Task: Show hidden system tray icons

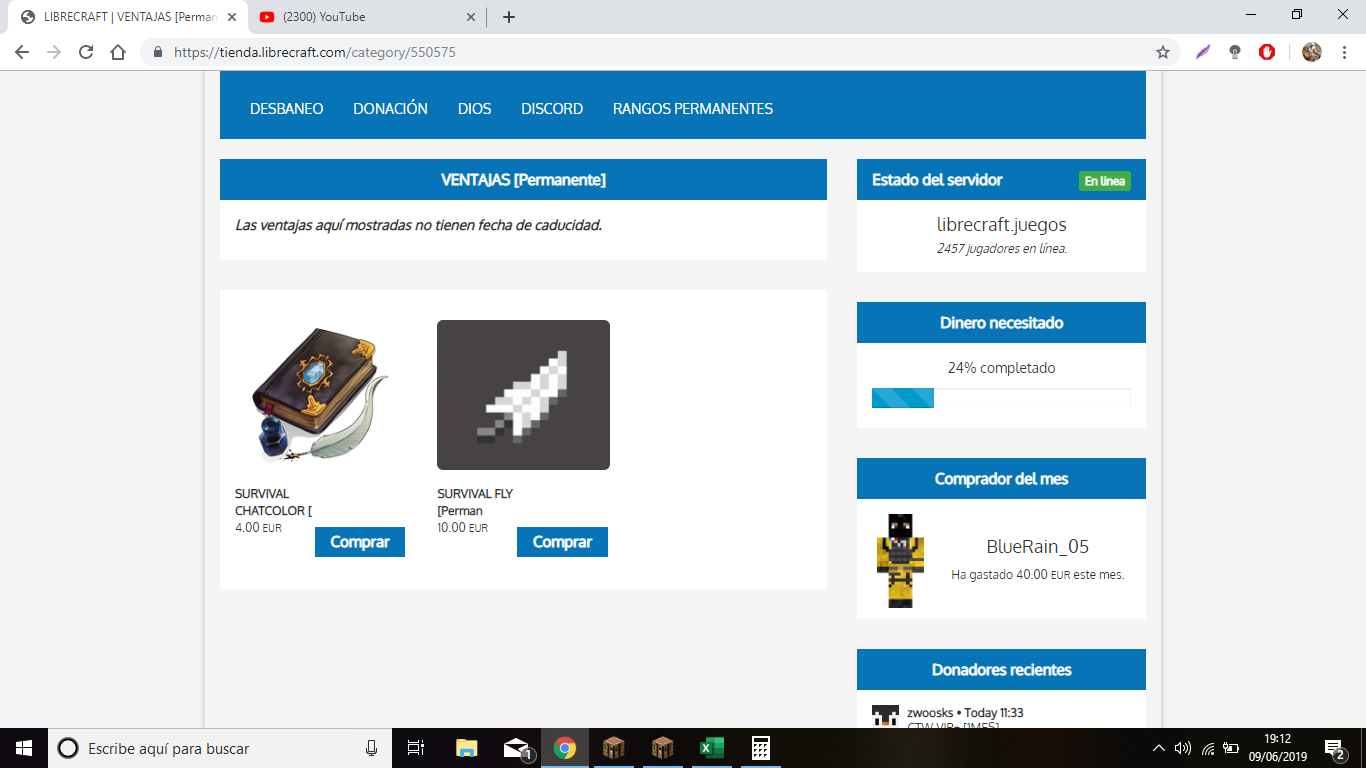Action: [x=1159, y=748]
